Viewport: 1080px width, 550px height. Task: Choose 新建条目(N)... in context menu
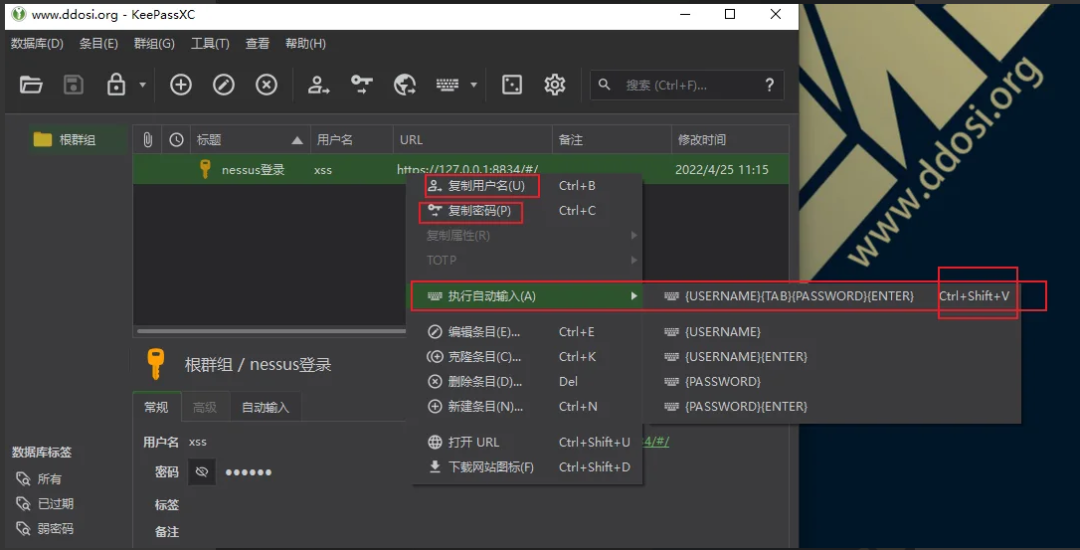[x=527, y=406]
